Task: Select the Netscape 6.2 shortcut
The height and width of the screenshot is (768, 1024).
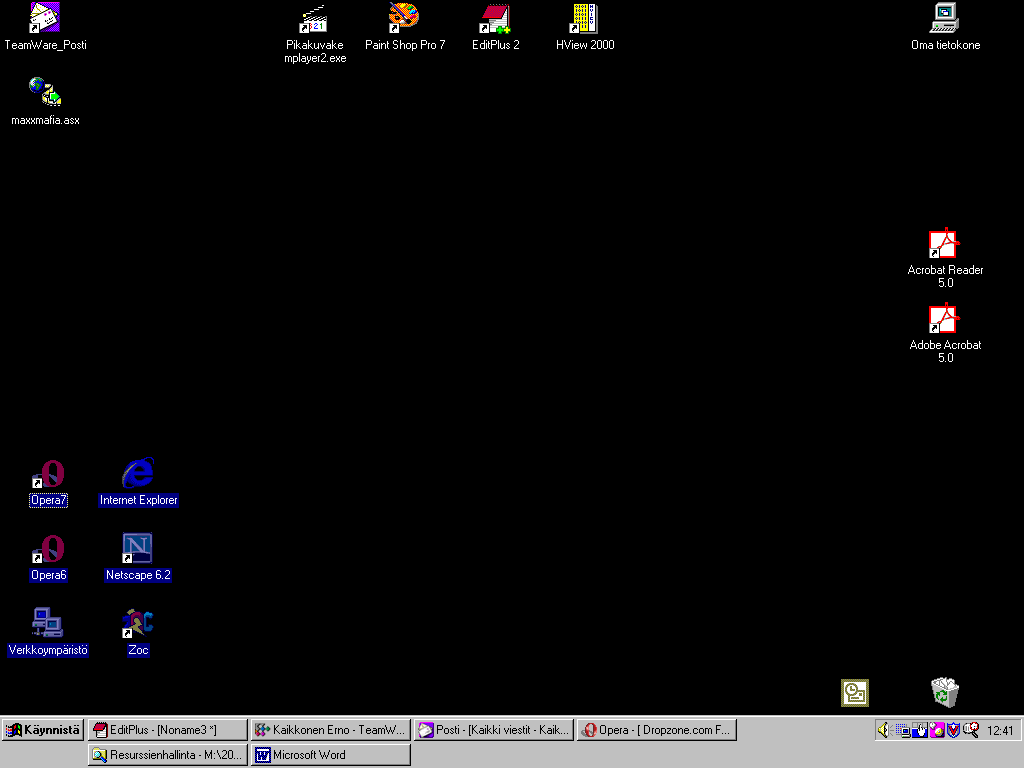Action: point(137,549)
